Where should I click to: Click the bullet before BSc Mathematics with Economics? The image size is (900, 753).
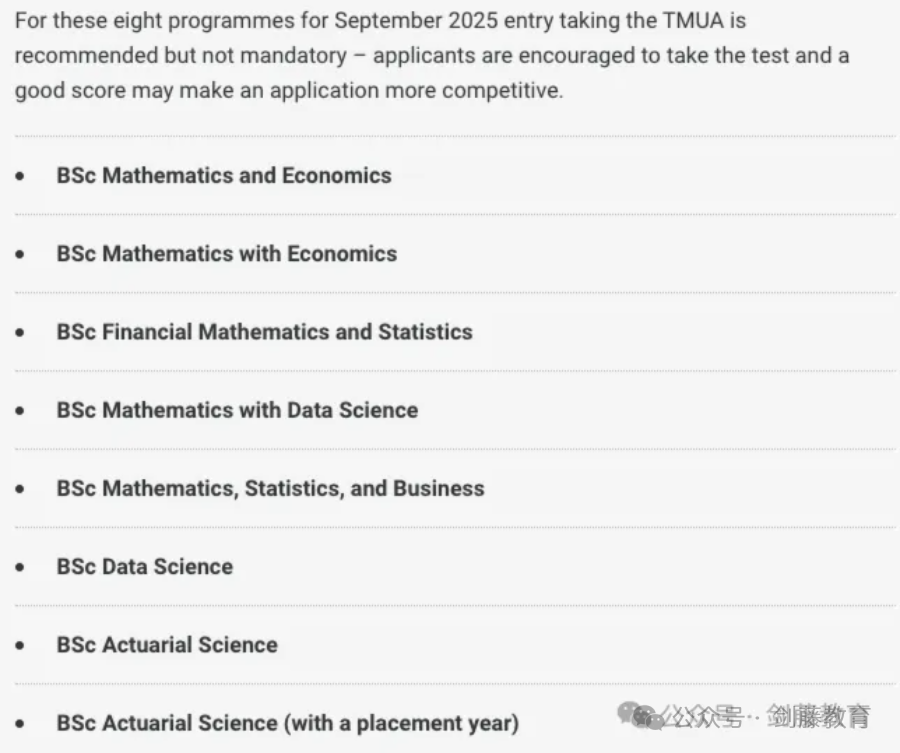pyautogui.click(x=20, y=254)
